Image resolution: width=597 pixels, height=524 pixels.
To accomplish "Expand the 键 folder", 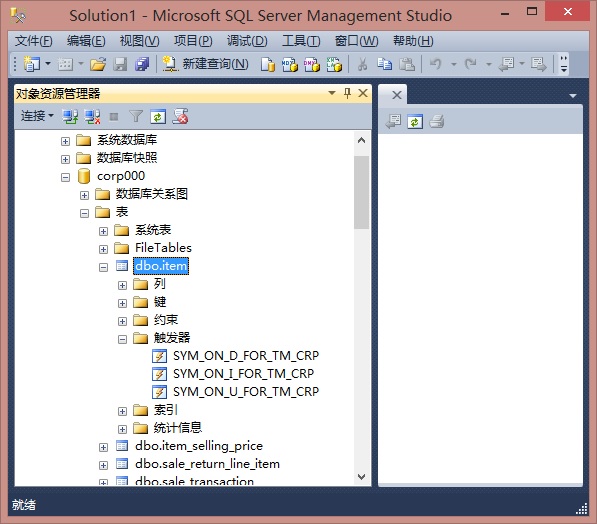I will click(x=122, y=304).
